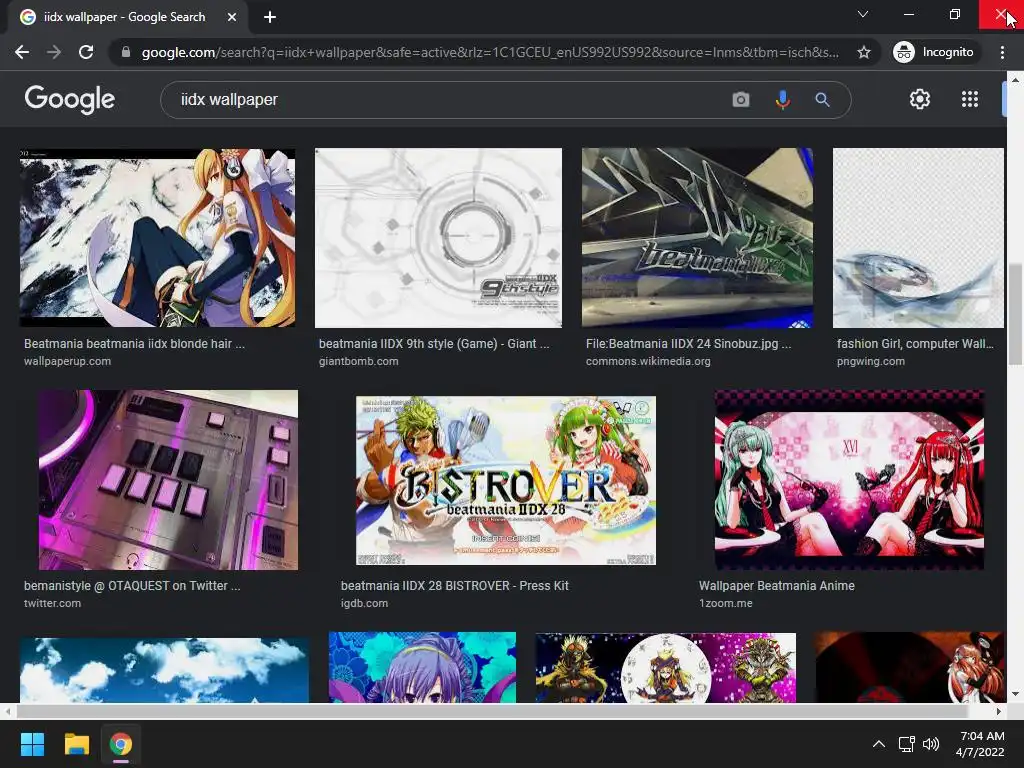Image resolution: width=1024 pixels, height=768 pixels.
Task: Click the page scroll up arrow
Action: pos(1015,80)
